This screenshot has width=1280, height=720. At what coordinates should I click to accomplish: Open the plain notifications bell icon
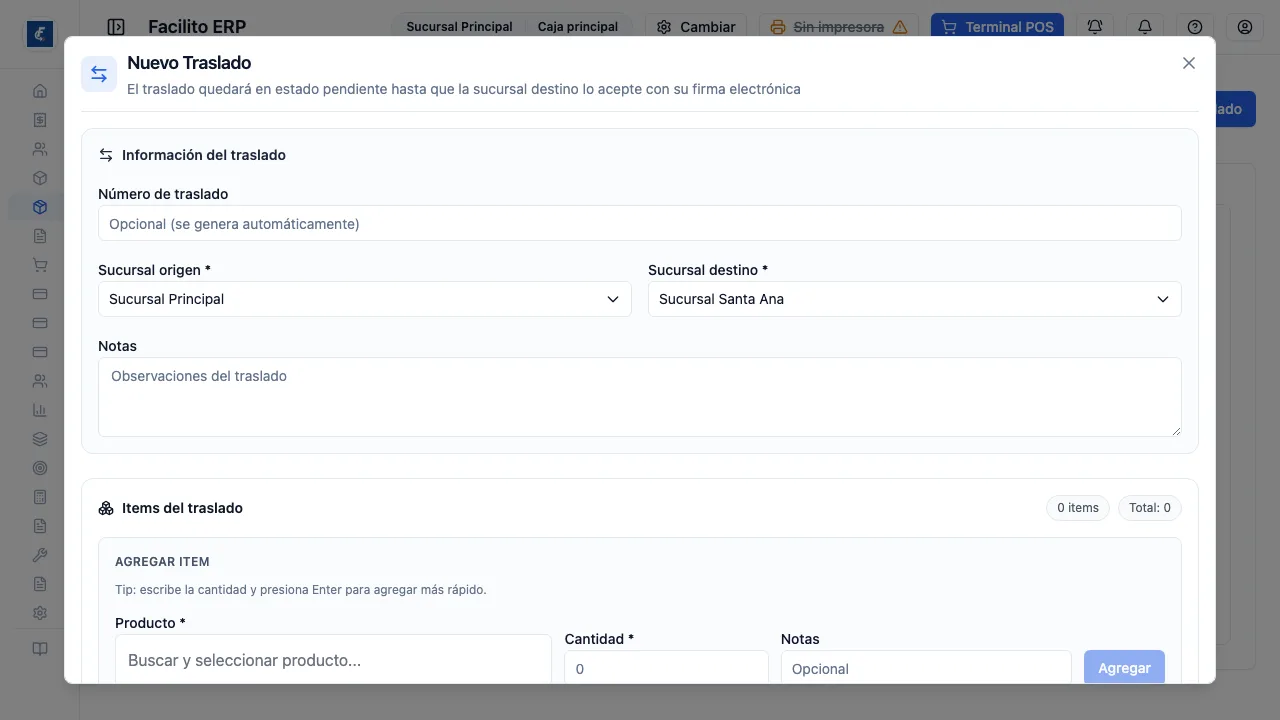(x=1145, y=27)
